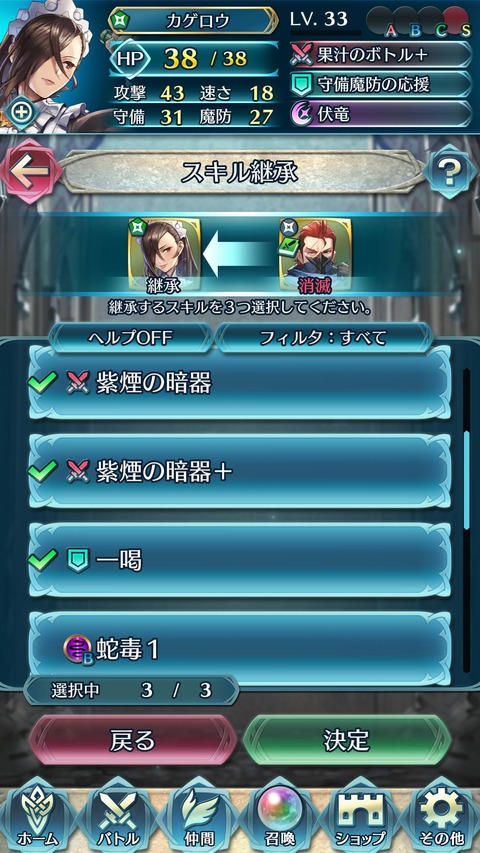Open the フィルタ：すべて filter dropdown
Viewport: 480px width, 853px height.
click(x=324, y=338)
